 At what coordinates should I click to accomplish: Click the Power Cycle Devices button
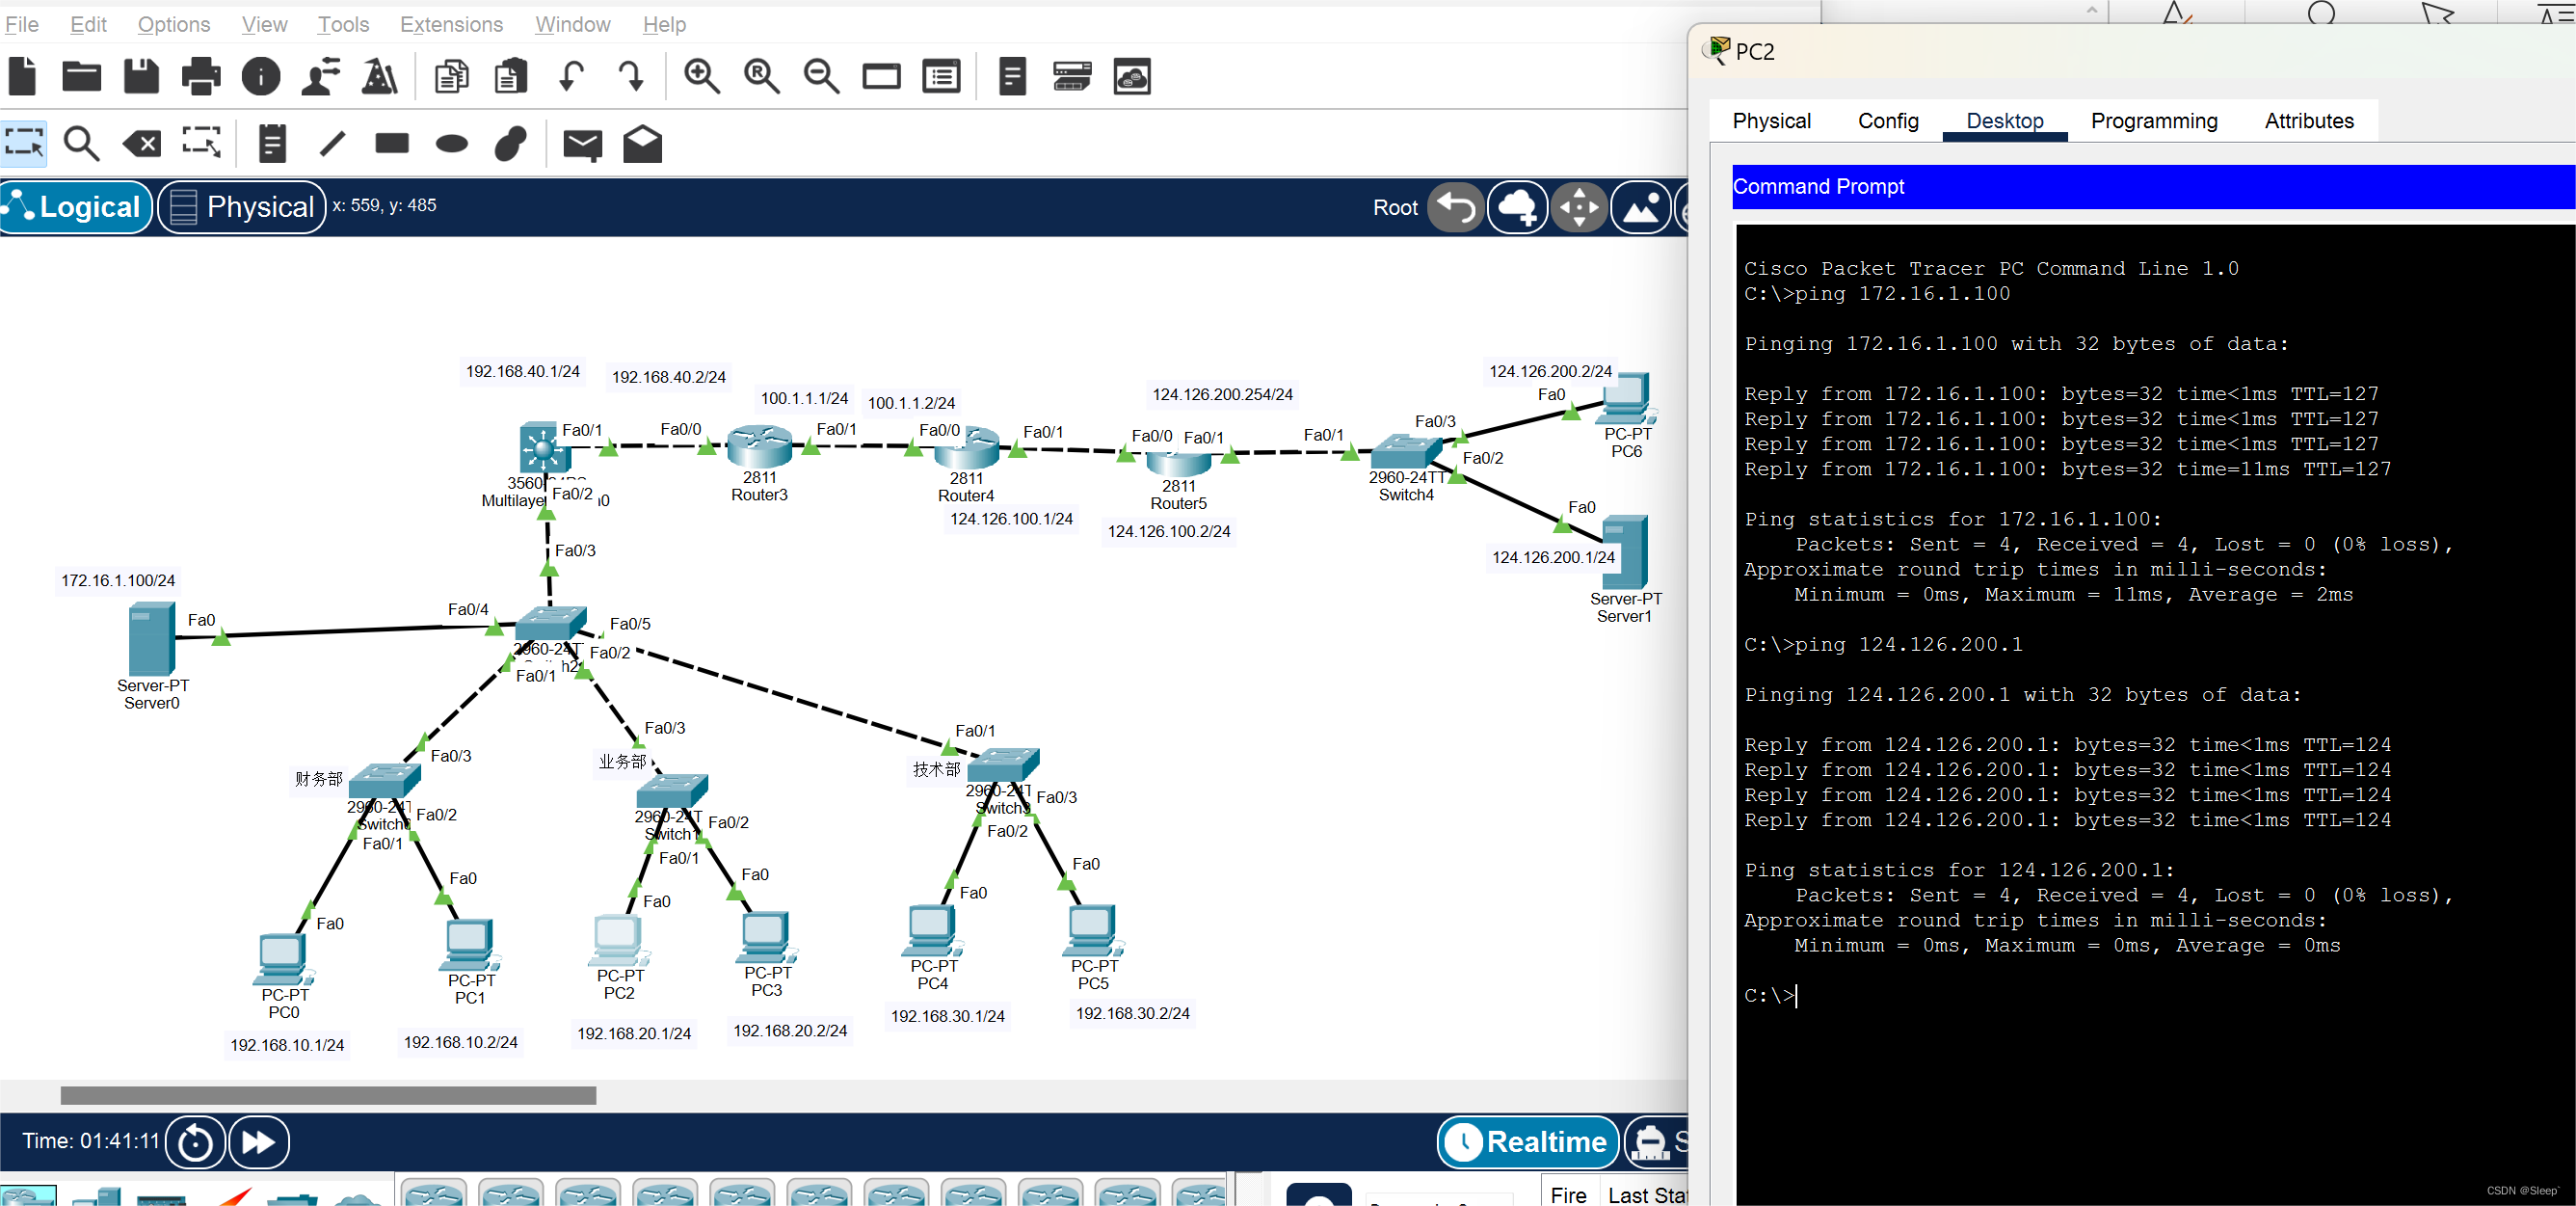tap(195, 1142)
